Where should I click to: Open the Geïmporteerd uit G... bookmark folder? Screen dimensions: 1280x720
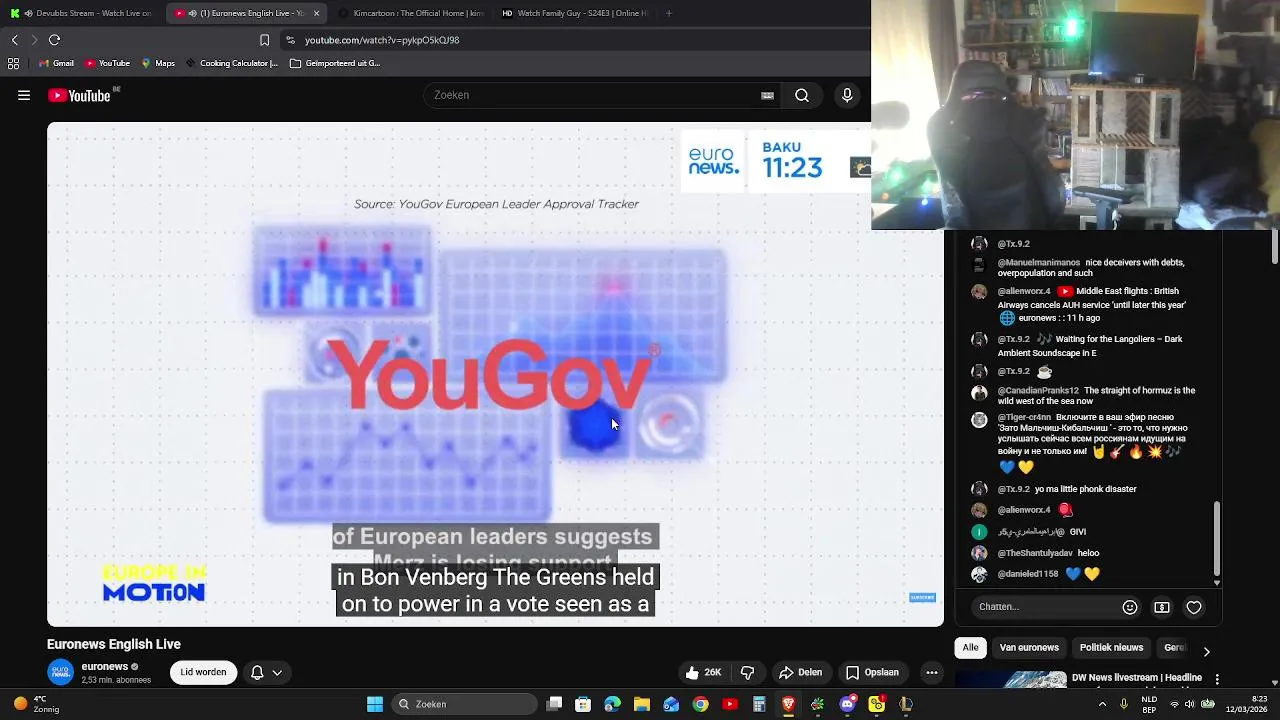click(x=335, y=63)
